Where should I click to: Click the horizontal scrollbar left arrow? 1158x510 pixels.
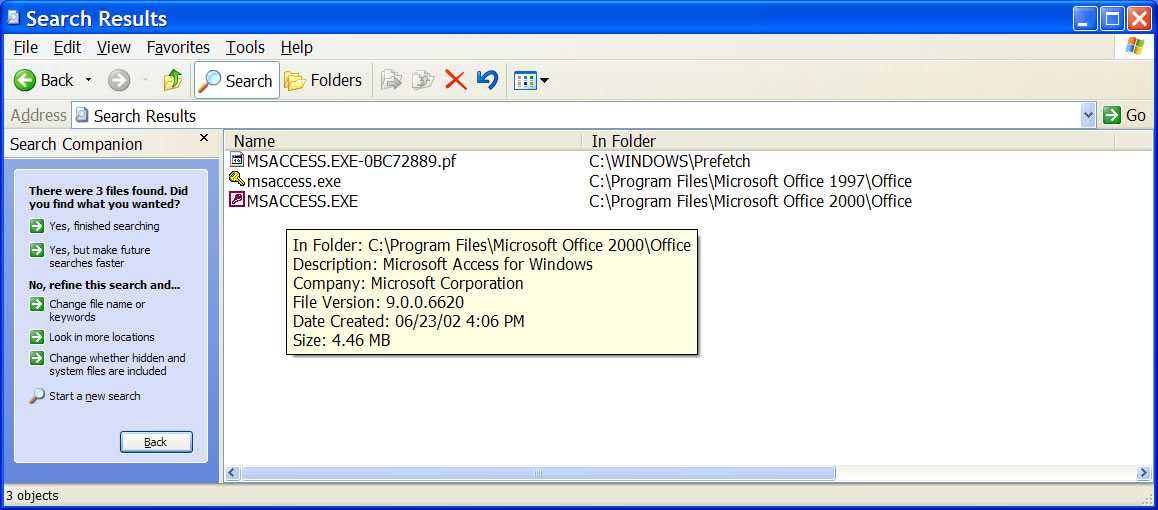tap(232, 473)
